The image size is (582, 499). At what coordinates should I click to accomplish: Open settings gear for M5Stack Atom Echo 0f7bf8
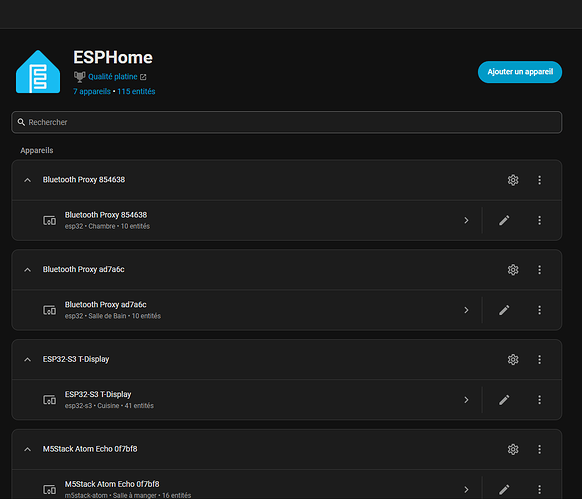[513, 449]
